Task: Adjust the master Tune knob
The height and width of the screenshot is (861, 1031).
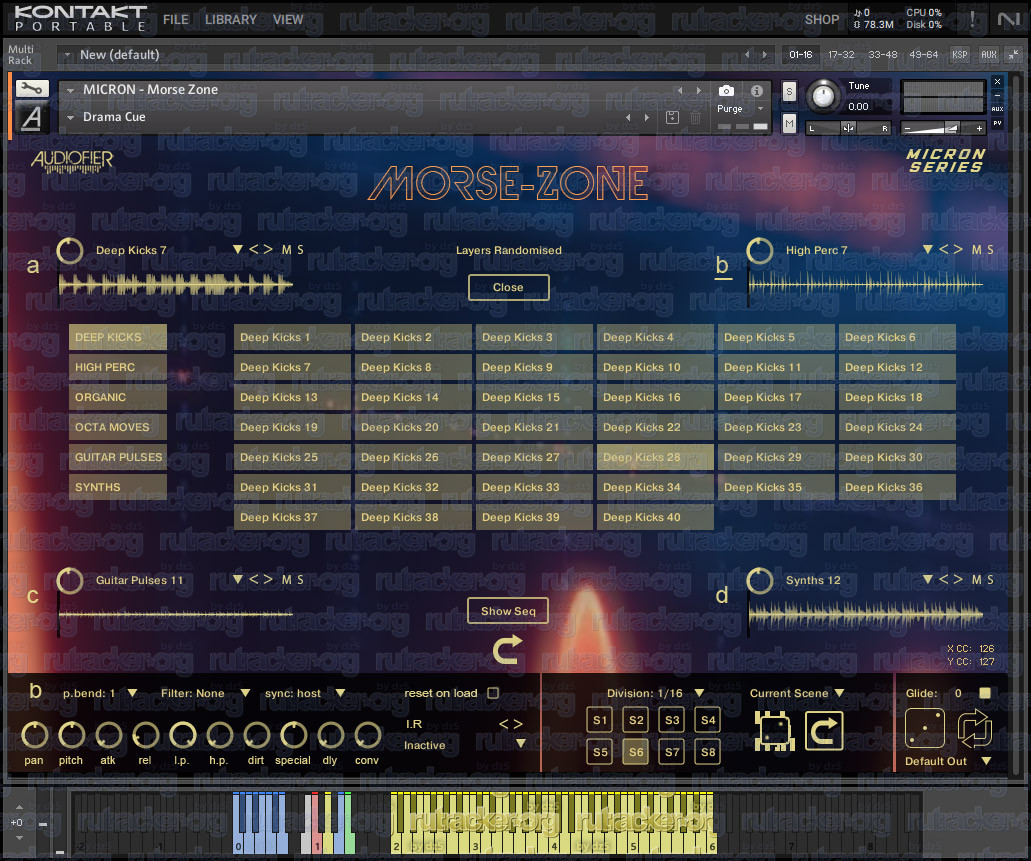Action: [823, 96]
